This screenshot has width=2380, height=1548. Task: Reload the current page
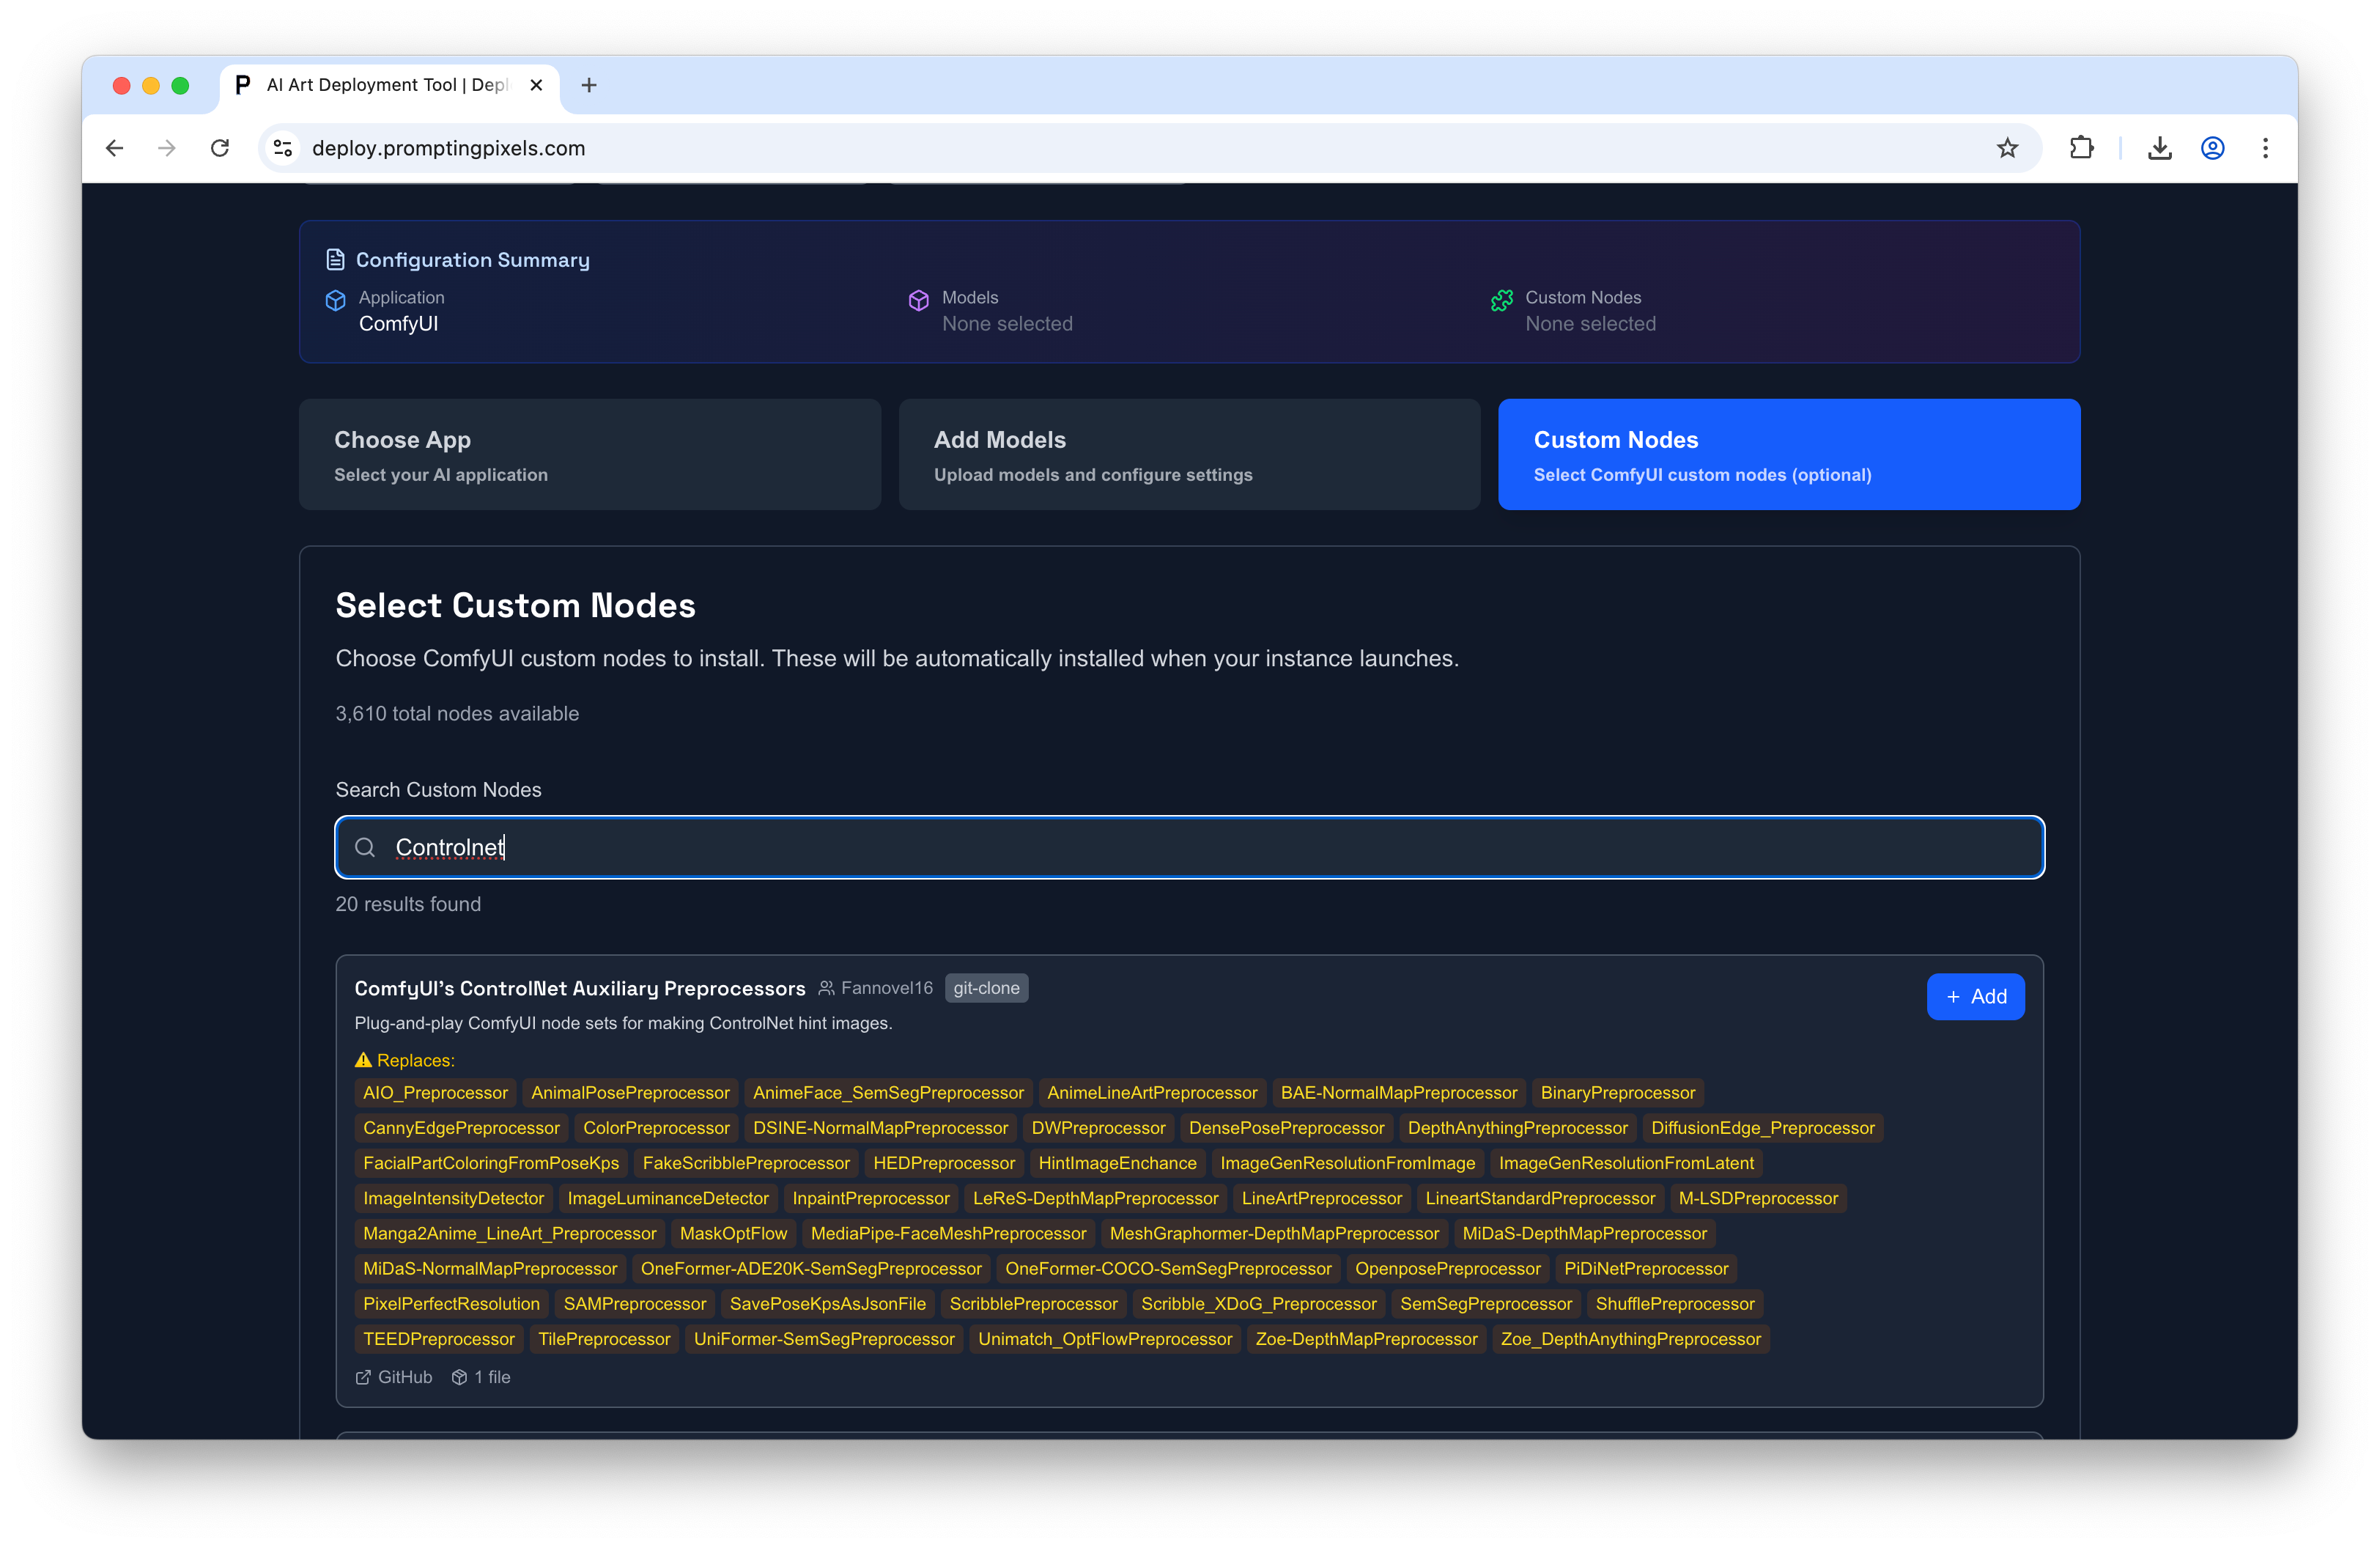(220, 148)
